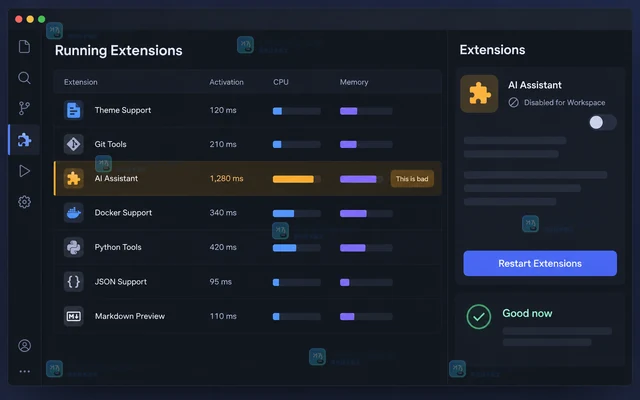
Task: Click the JSON Support braces icon
Action: coord(73,282)
